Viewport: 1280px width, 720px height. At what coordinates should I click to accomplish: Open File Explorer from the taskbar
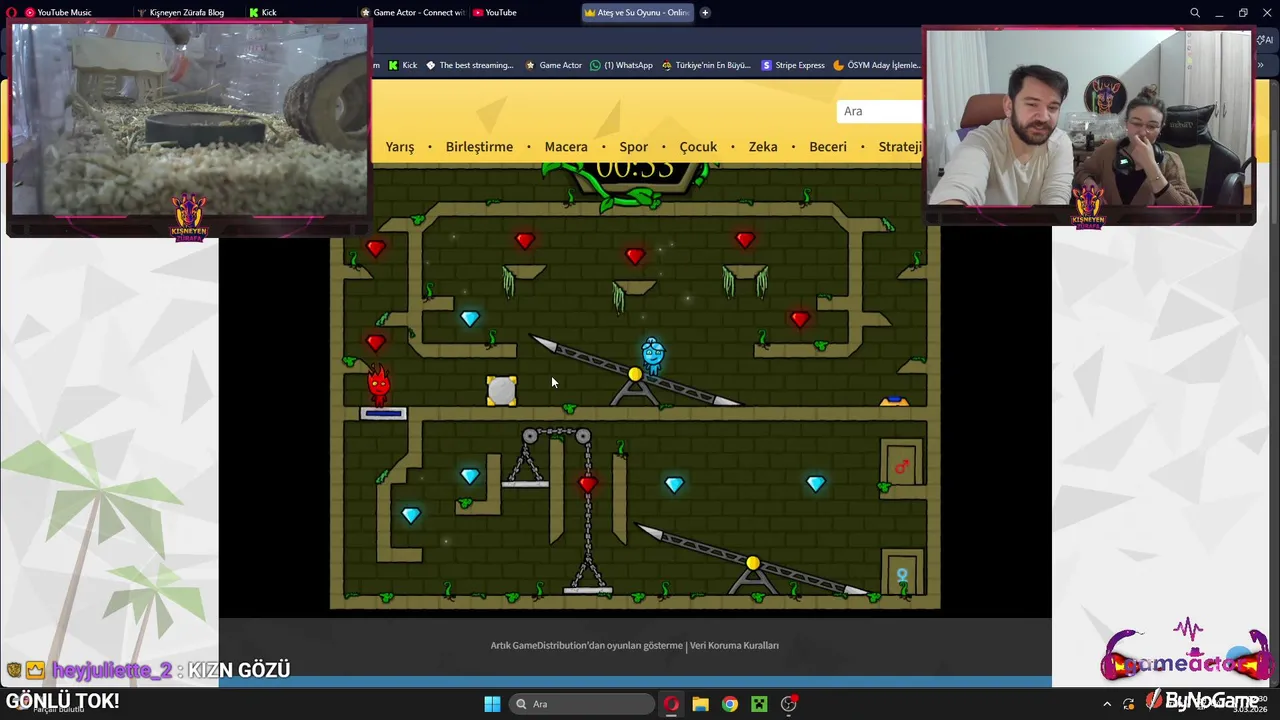700,704
